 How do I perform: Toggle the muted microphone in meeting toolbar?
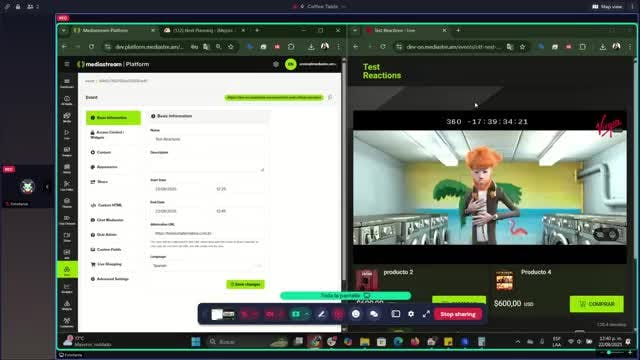(245, 314)
